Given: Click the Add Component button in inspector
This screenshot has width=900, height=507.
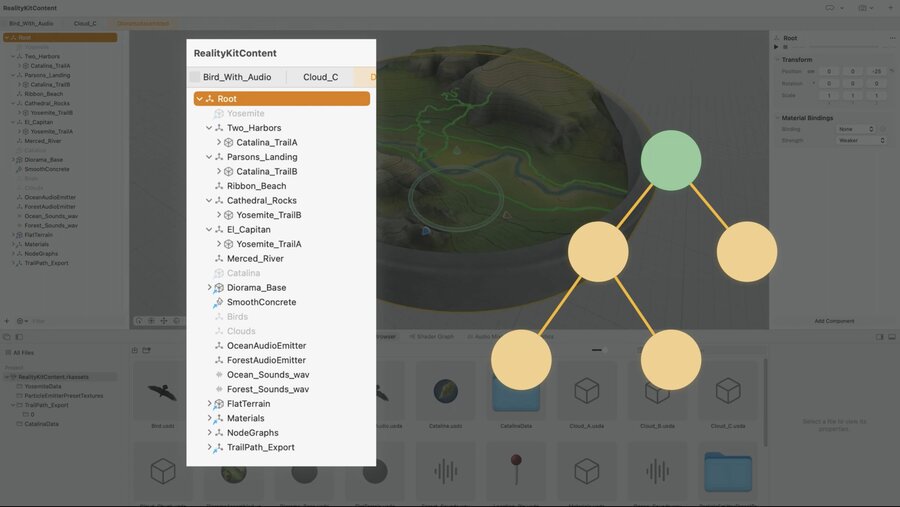Looking at the screenshot, I should (x=834, y=321).
